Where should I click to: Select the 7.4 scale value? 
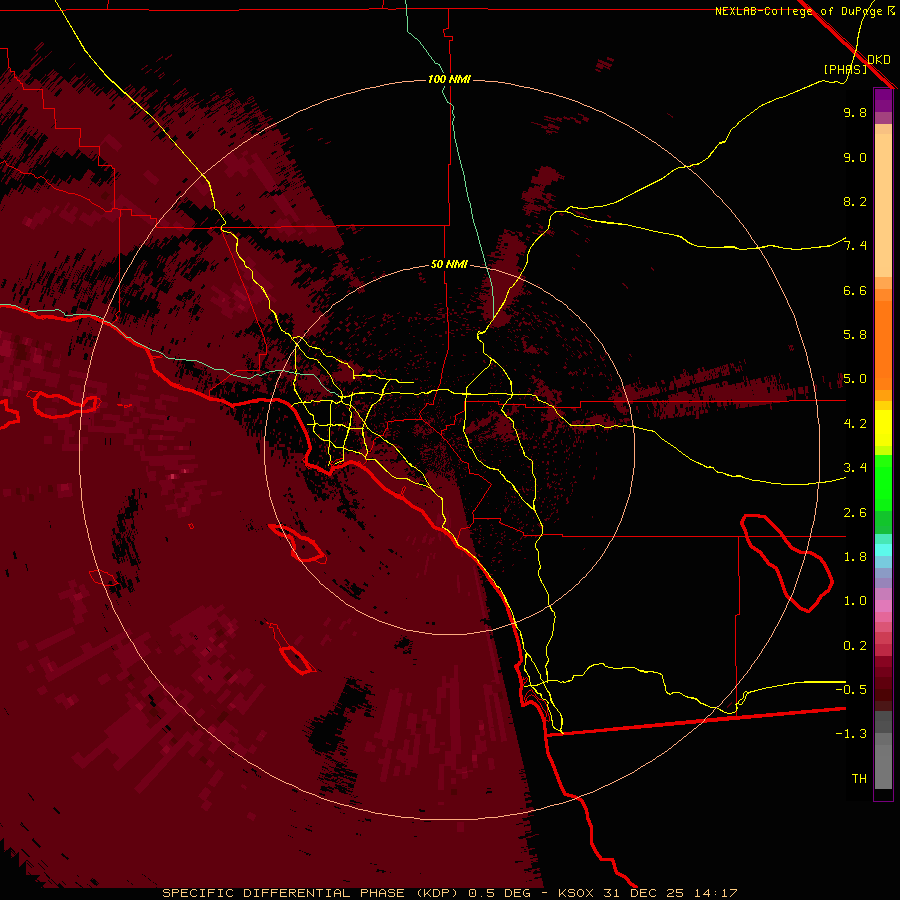click(855, 246)
